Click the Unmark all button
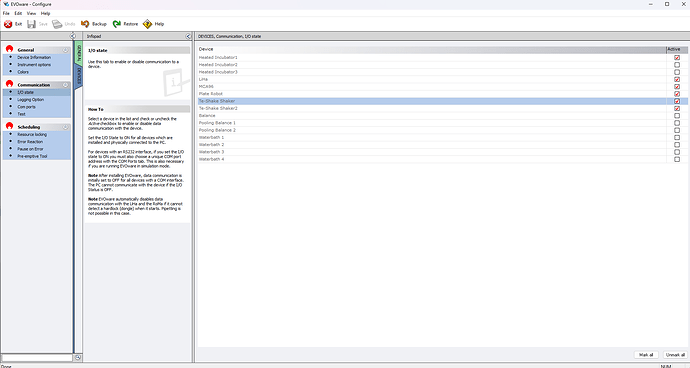The image size is (690, 368). click(675, 355)
